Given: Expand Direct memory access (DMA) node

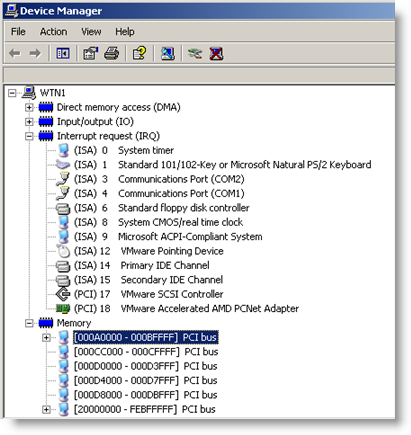Looking at the screenshot, I should click(29, 107).
